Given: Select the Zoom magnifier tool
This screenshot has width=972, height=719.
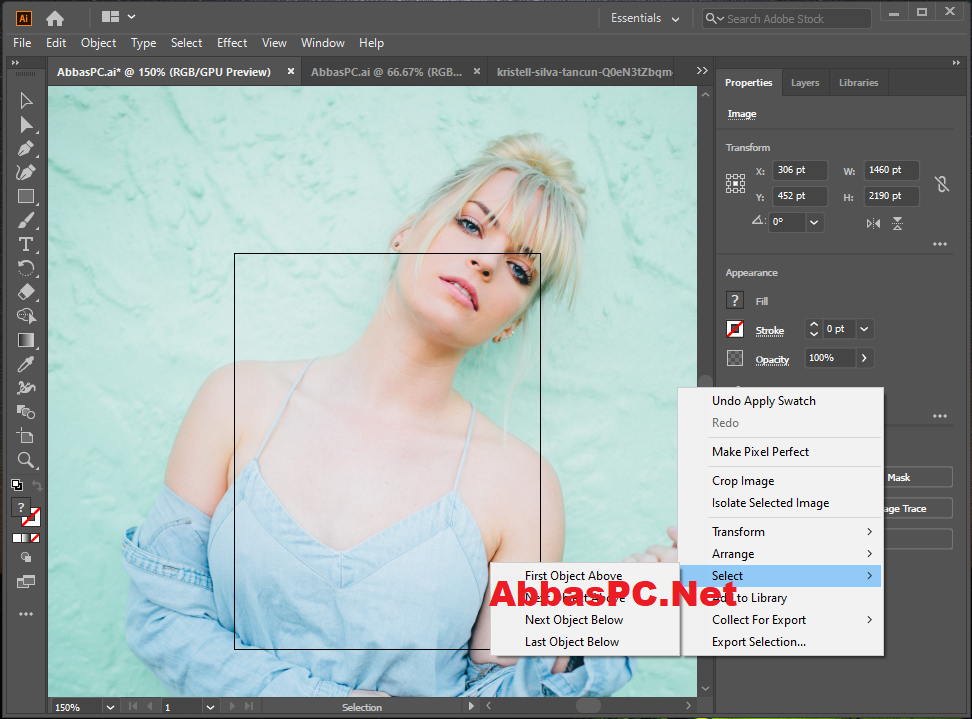Looking at the screenshot, I should (25, 460).
